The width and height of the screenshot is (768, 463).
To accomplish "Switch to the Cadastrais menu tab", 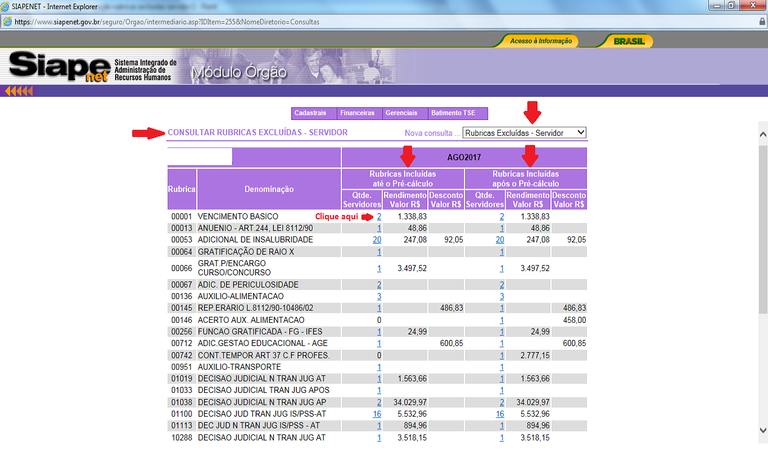I will tap(311, 113).
